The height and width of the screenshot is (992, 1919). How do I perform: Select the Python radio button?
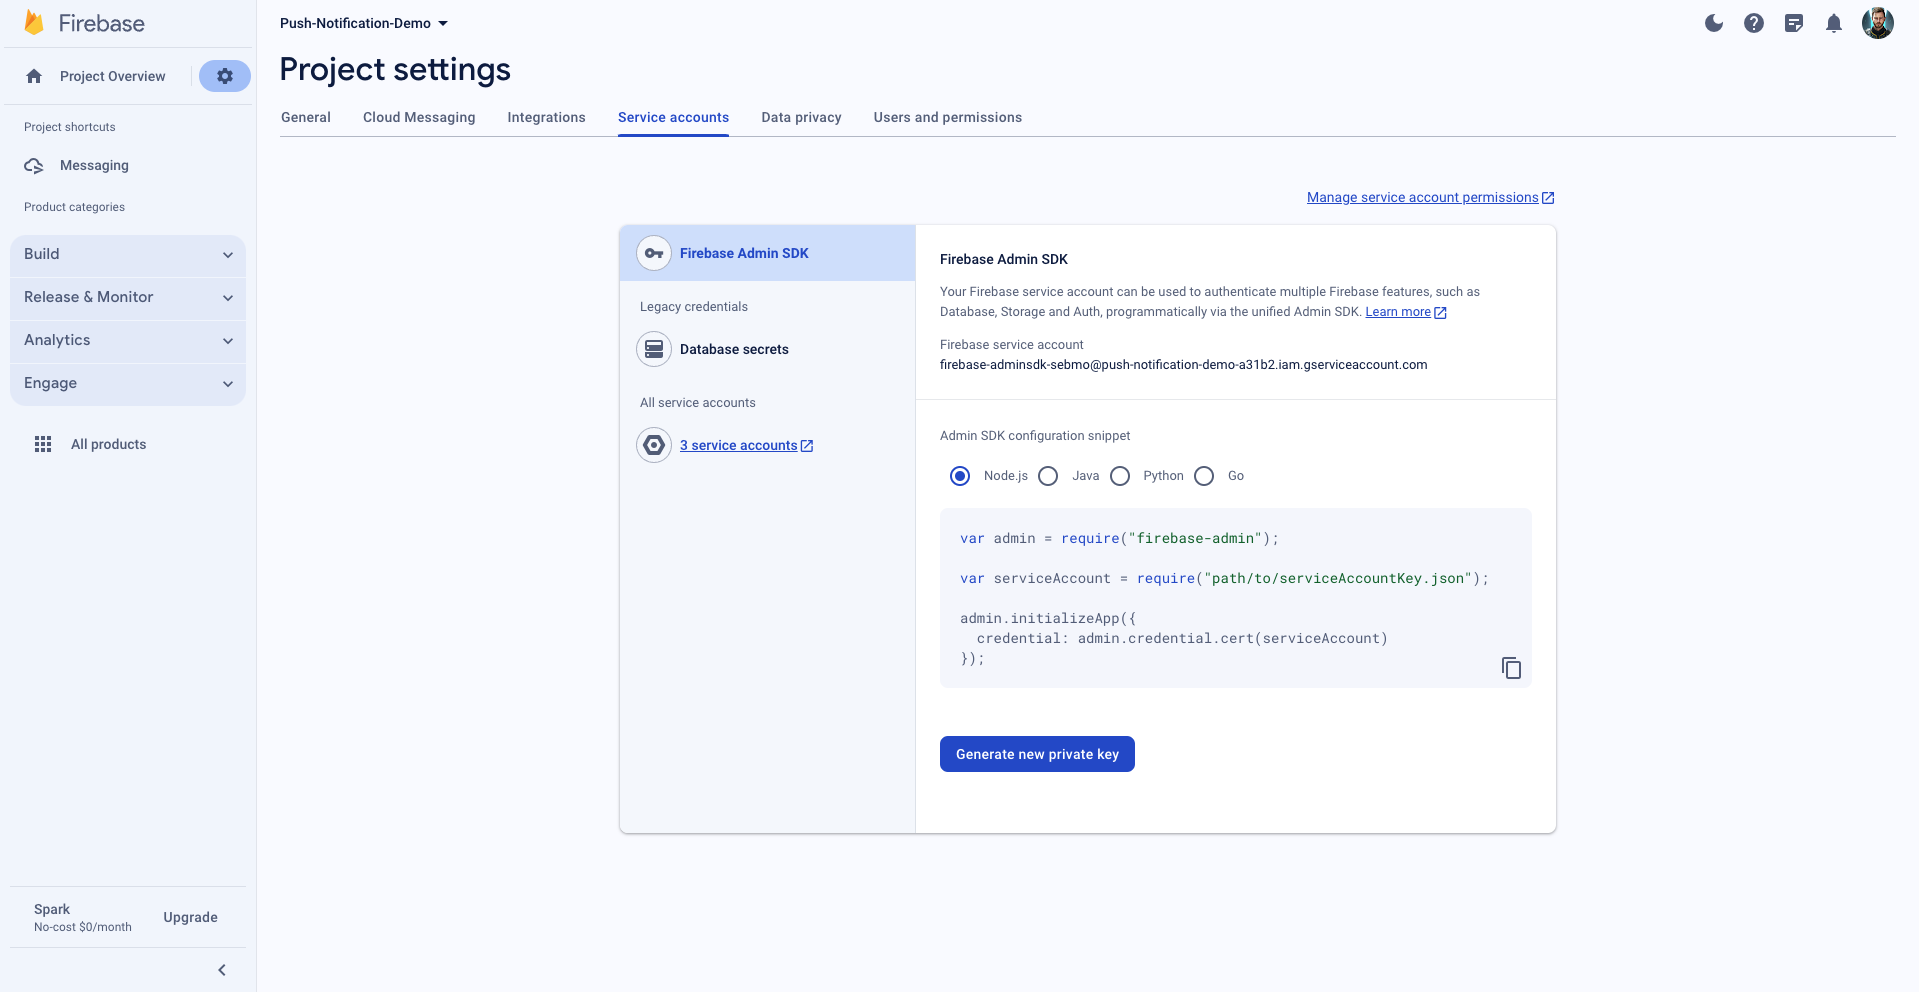tap(1120, 476)
